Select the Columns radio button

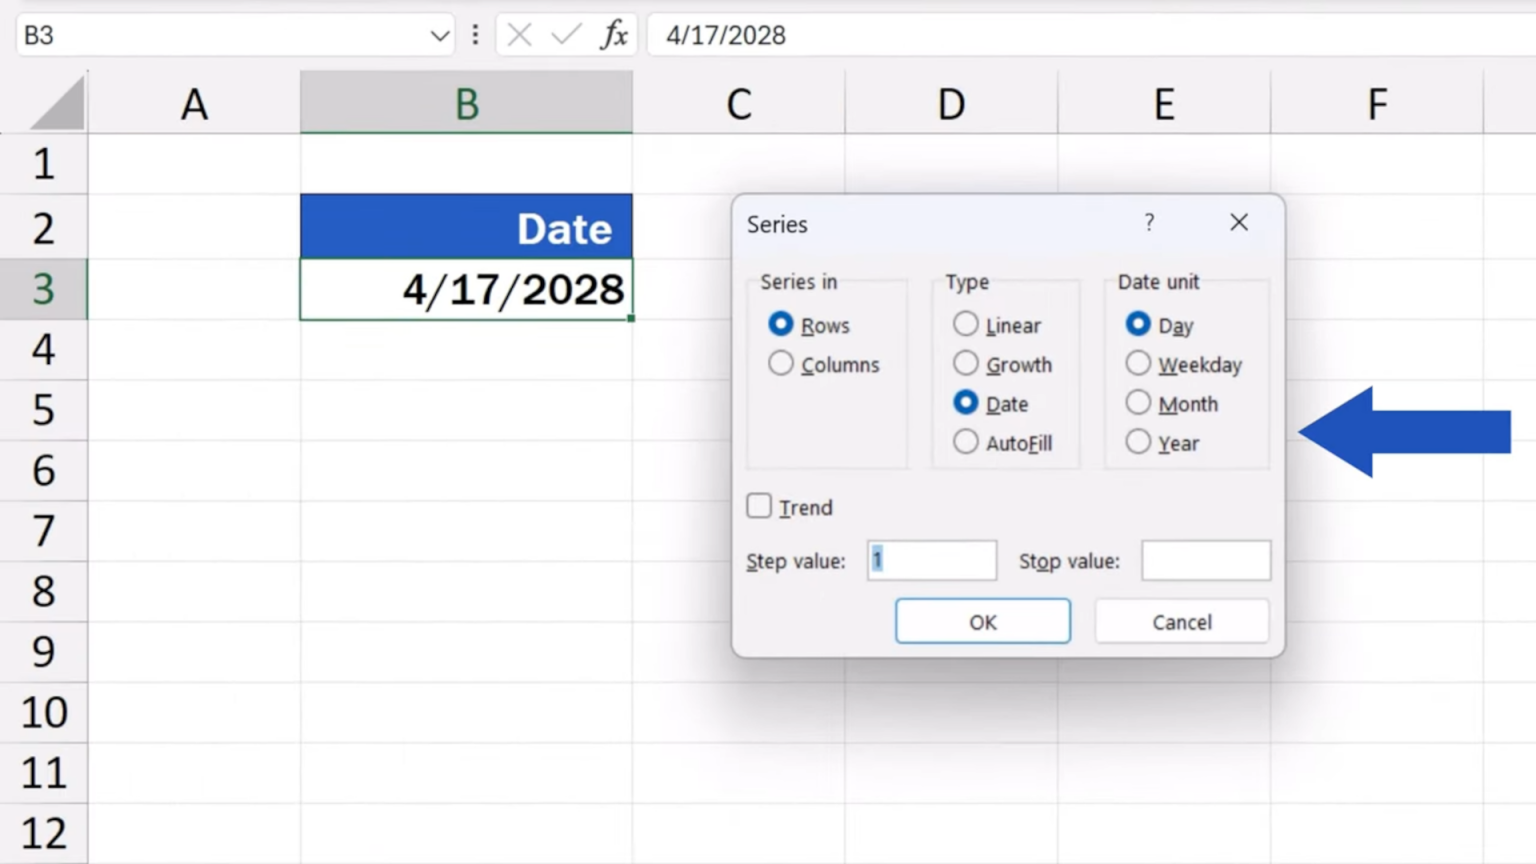pyautogui.click(x=780, y=363)
